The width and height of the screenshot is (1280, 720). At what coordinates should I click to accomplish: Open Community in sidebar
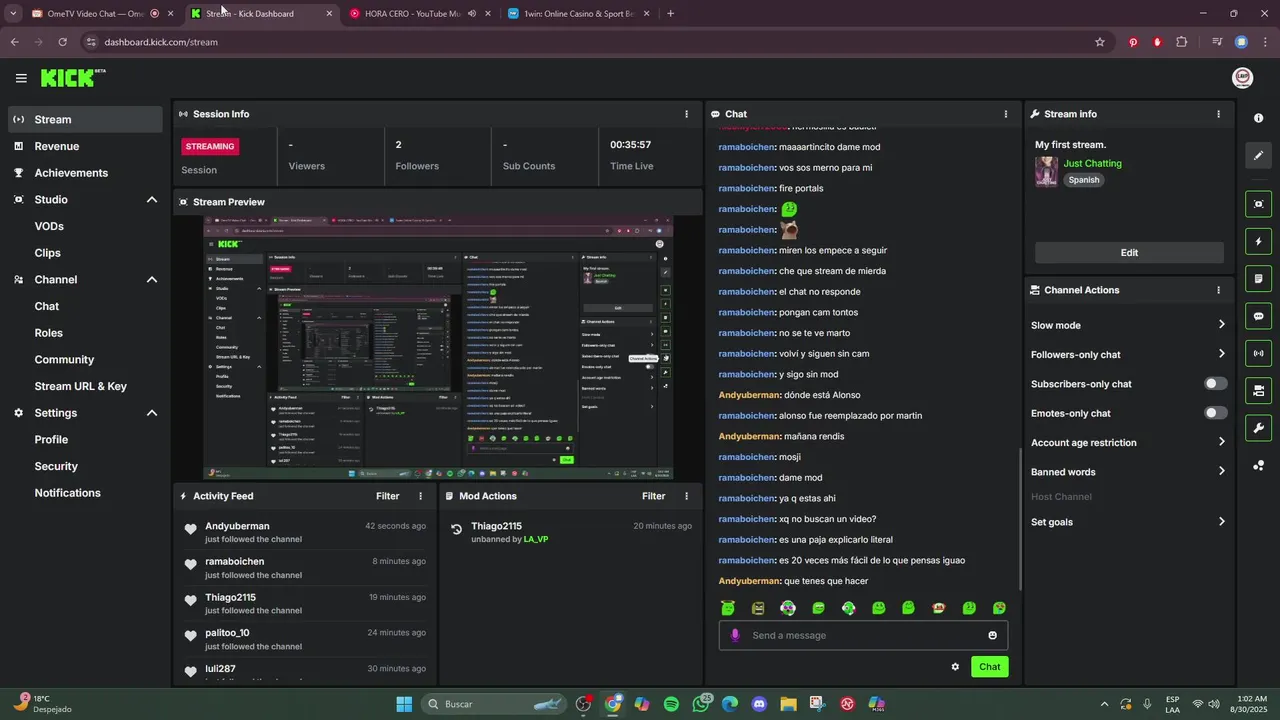[64, 360]
